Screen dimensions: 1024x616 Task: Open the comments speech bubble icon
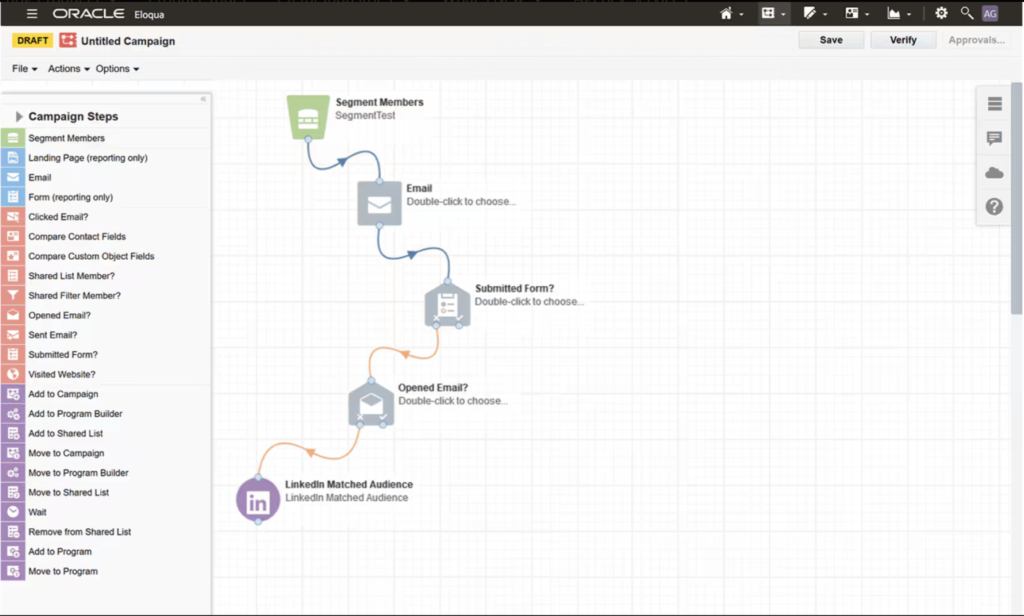click(x=994, y=139)
